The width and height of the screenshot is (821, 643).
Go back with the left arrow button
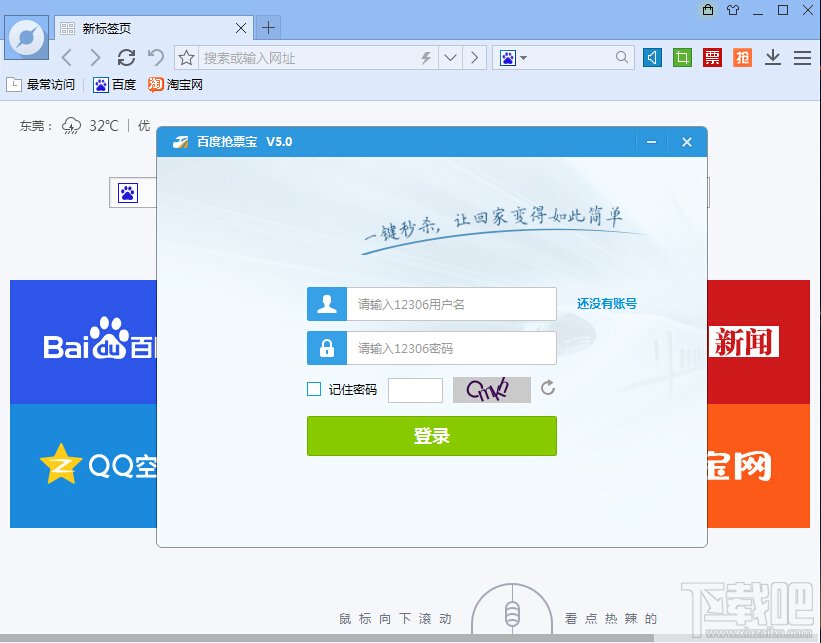pos(66,57)
